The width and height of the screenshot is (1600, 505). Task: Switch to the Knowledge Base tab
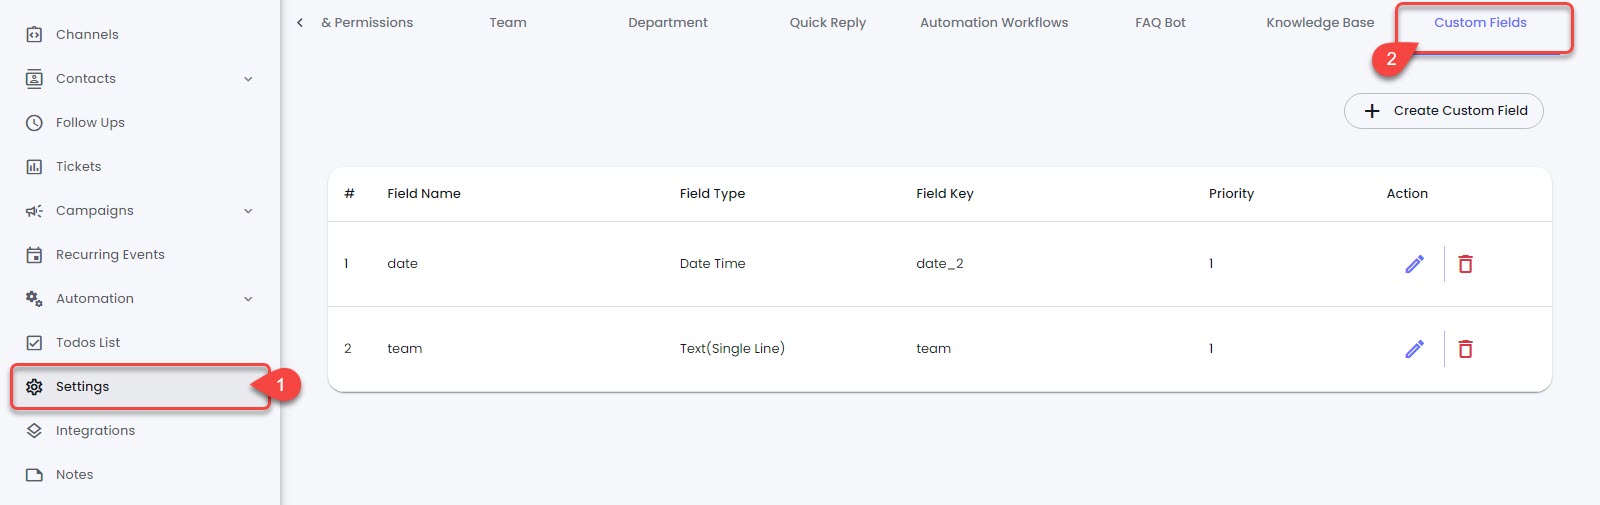[1320, 23]
